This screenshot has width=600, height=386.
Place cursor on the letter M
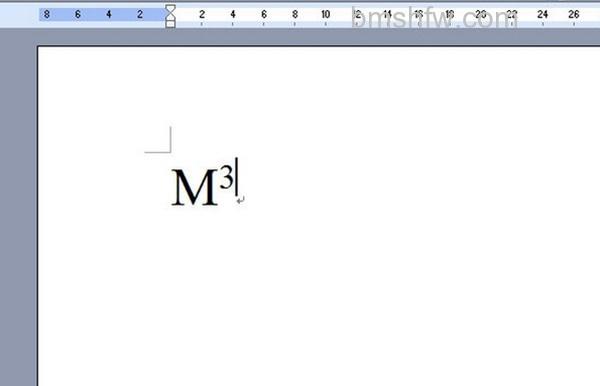[x=194, y=187]
